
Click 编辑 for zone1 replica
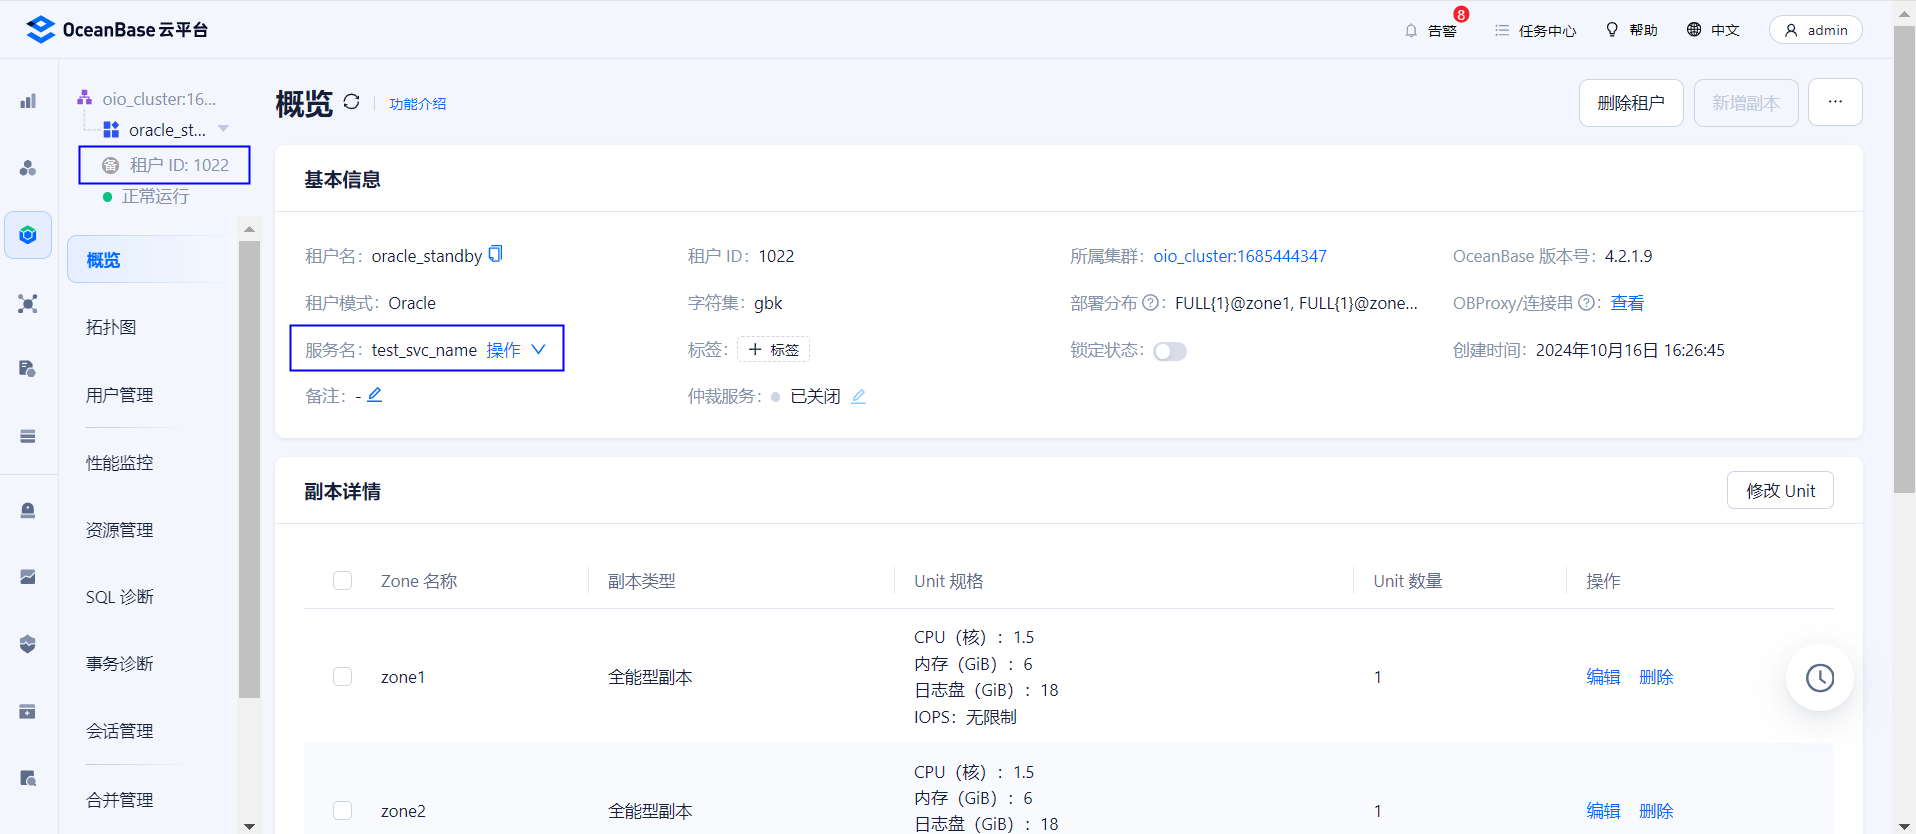(1603, 677)
